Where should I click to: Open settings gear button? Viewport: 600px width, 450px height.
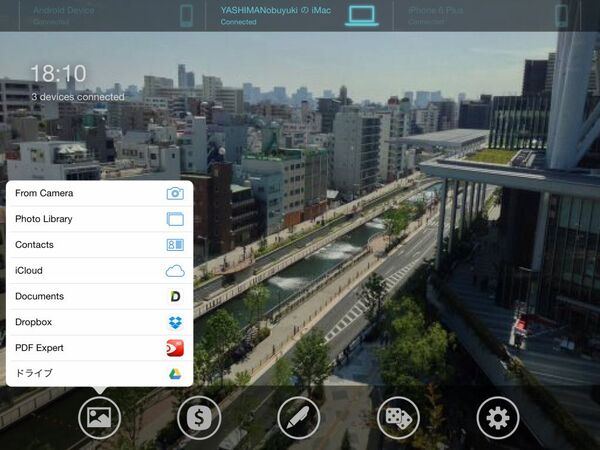(497, 417)
